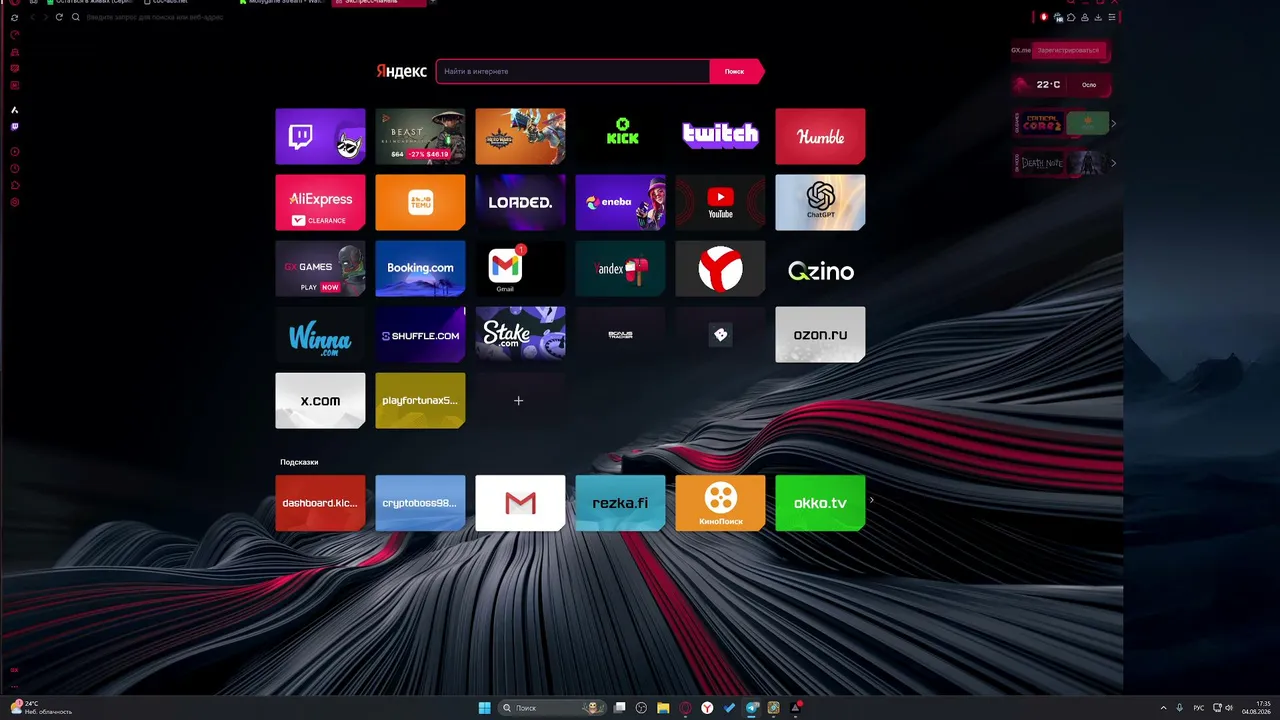The height and width of the screenshot is (720, 1280).
Task: Open the Humble speed dial tile
Action: 820,136
